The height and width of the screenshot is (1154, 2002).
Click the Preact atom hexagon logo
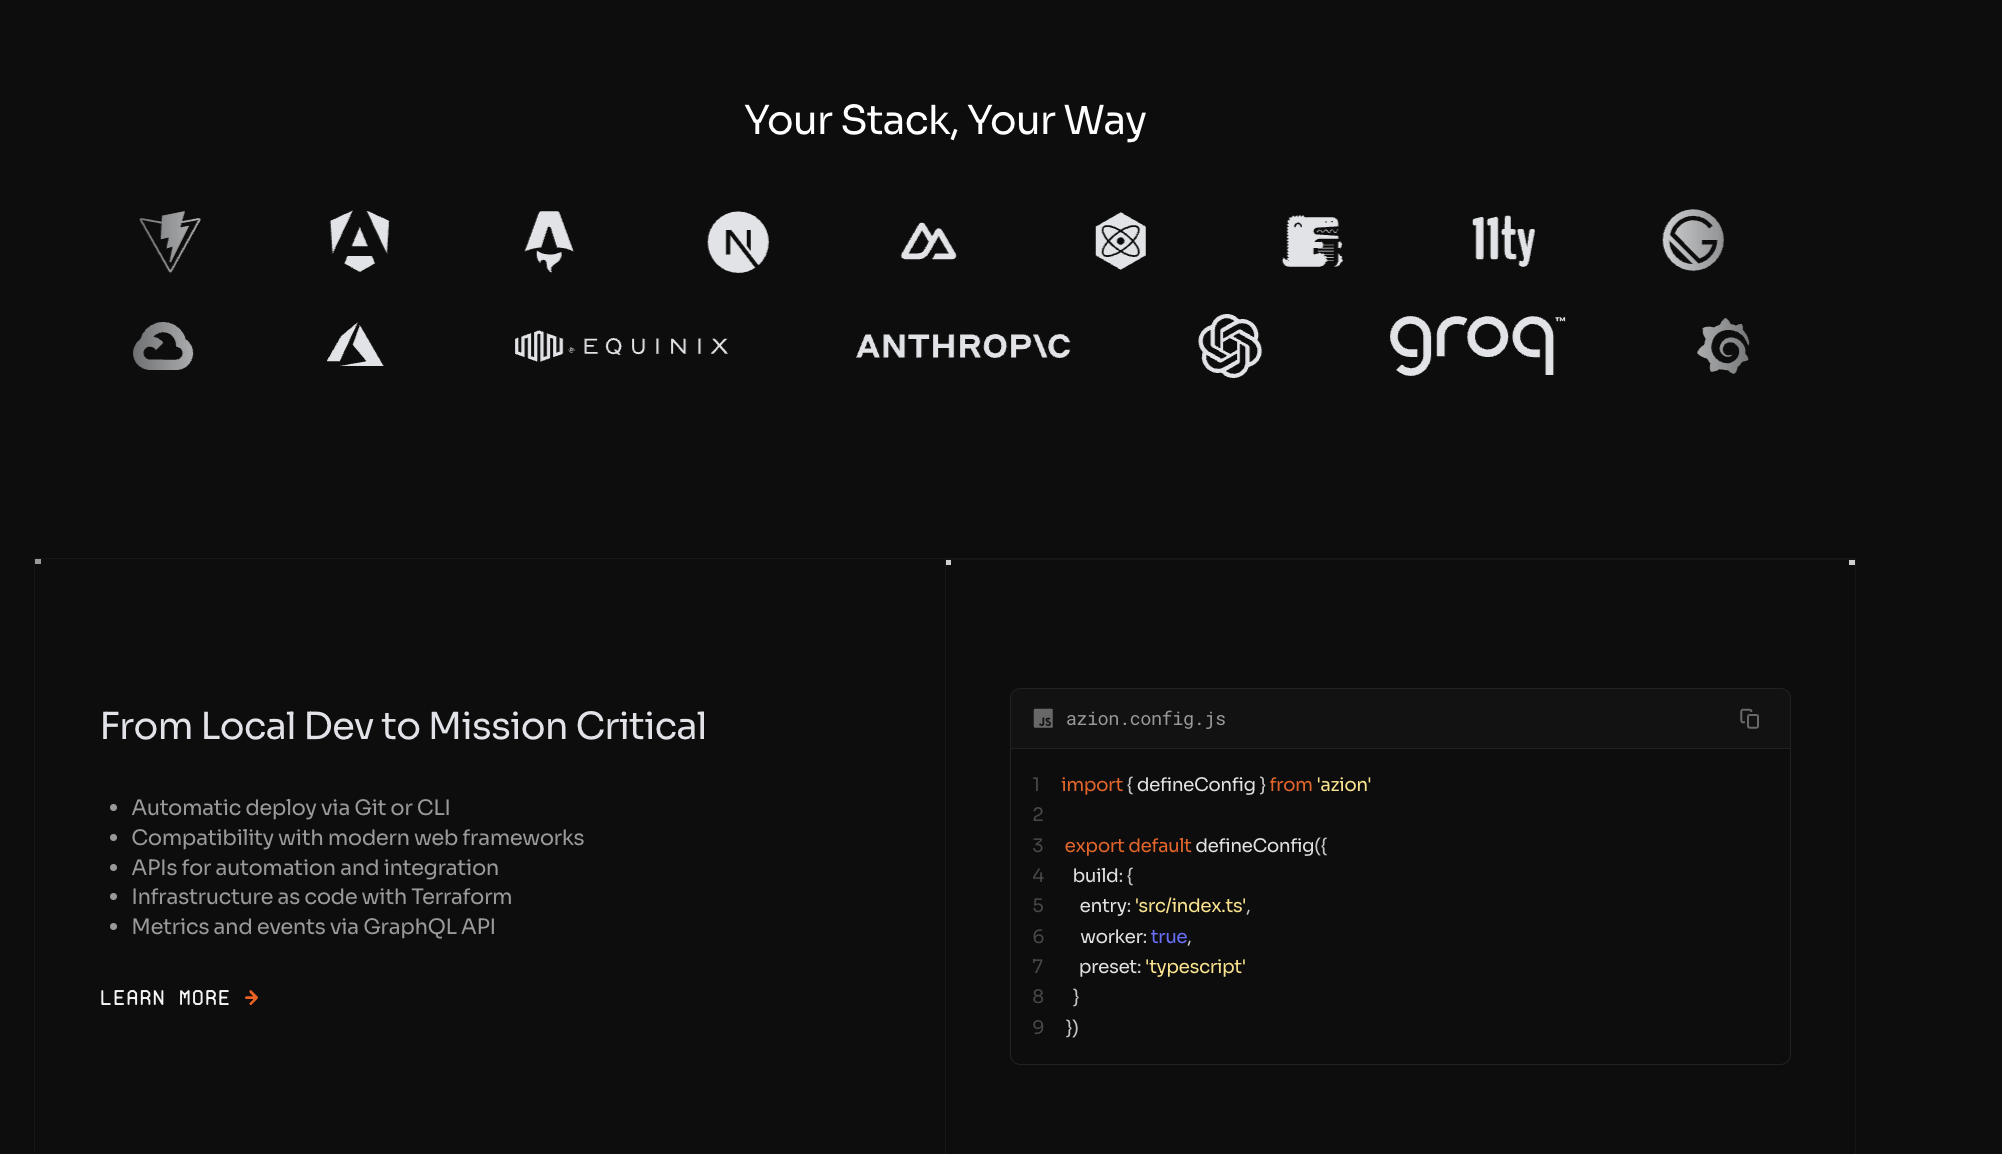[1120, 241]
